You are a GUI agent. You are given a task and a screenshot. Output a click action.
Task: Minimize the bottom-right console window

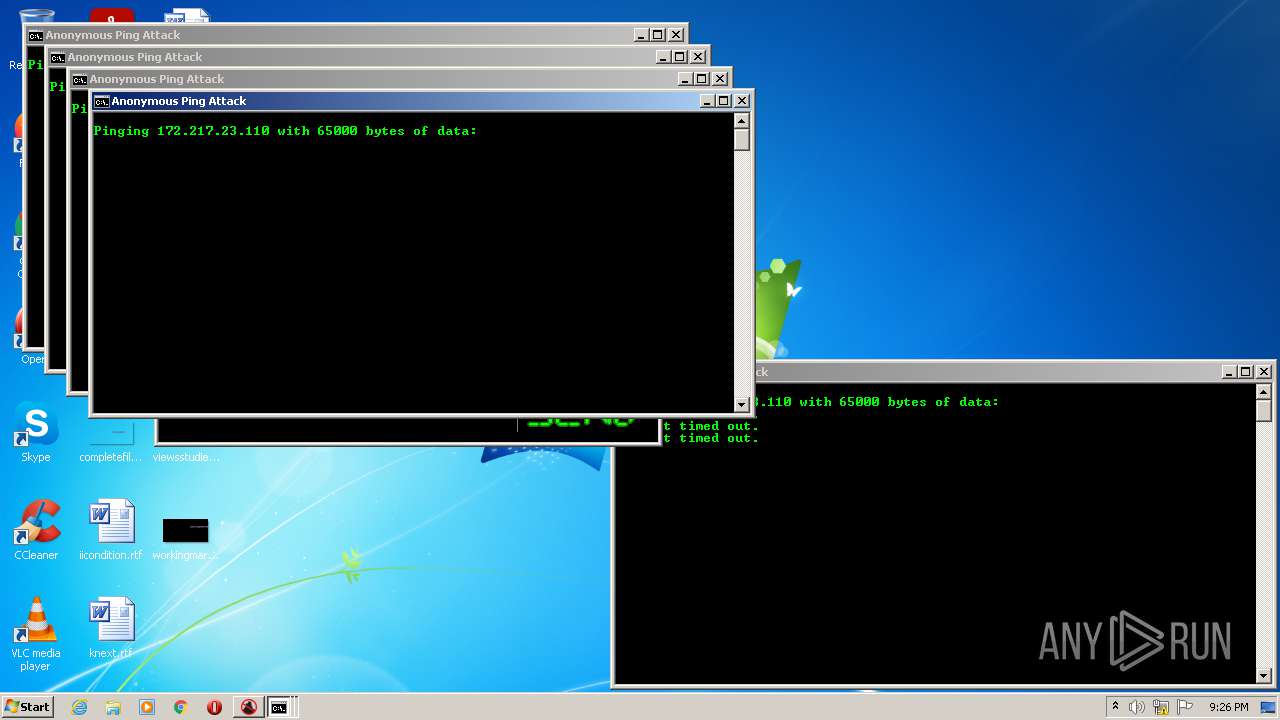(1229, 372)
